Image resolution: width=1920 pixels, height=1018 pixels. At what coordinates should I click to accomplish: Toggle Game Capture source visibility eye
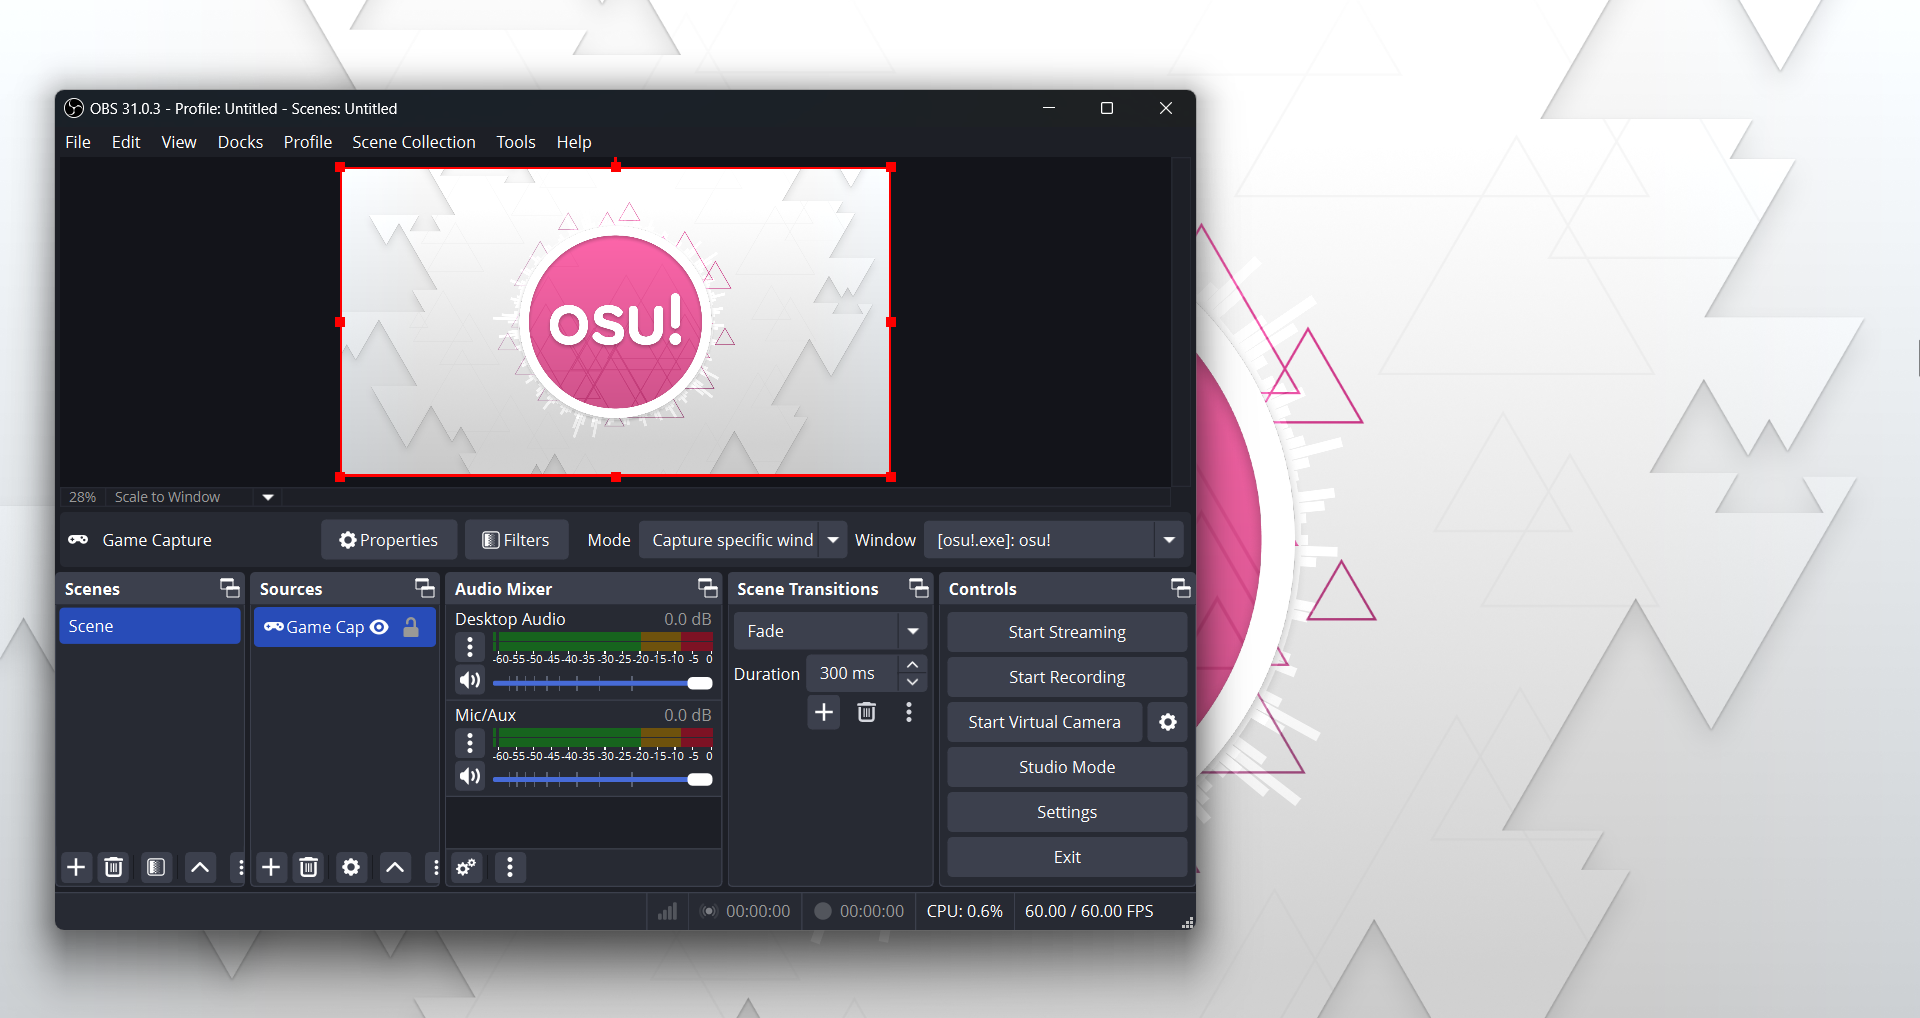pos(379,627)
